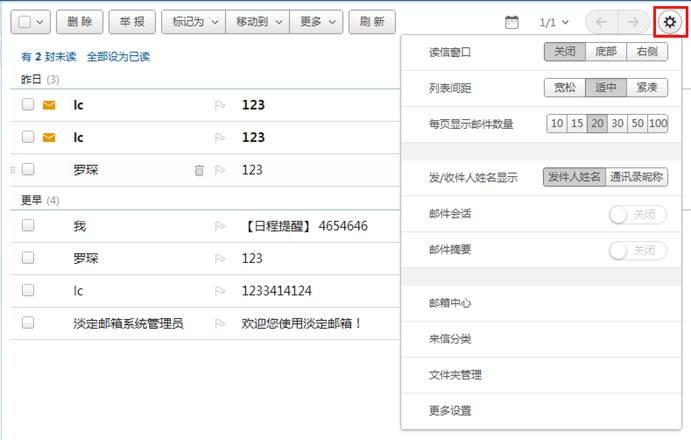
Task: Open the 1/1 page selector
Action: (554, 22)
